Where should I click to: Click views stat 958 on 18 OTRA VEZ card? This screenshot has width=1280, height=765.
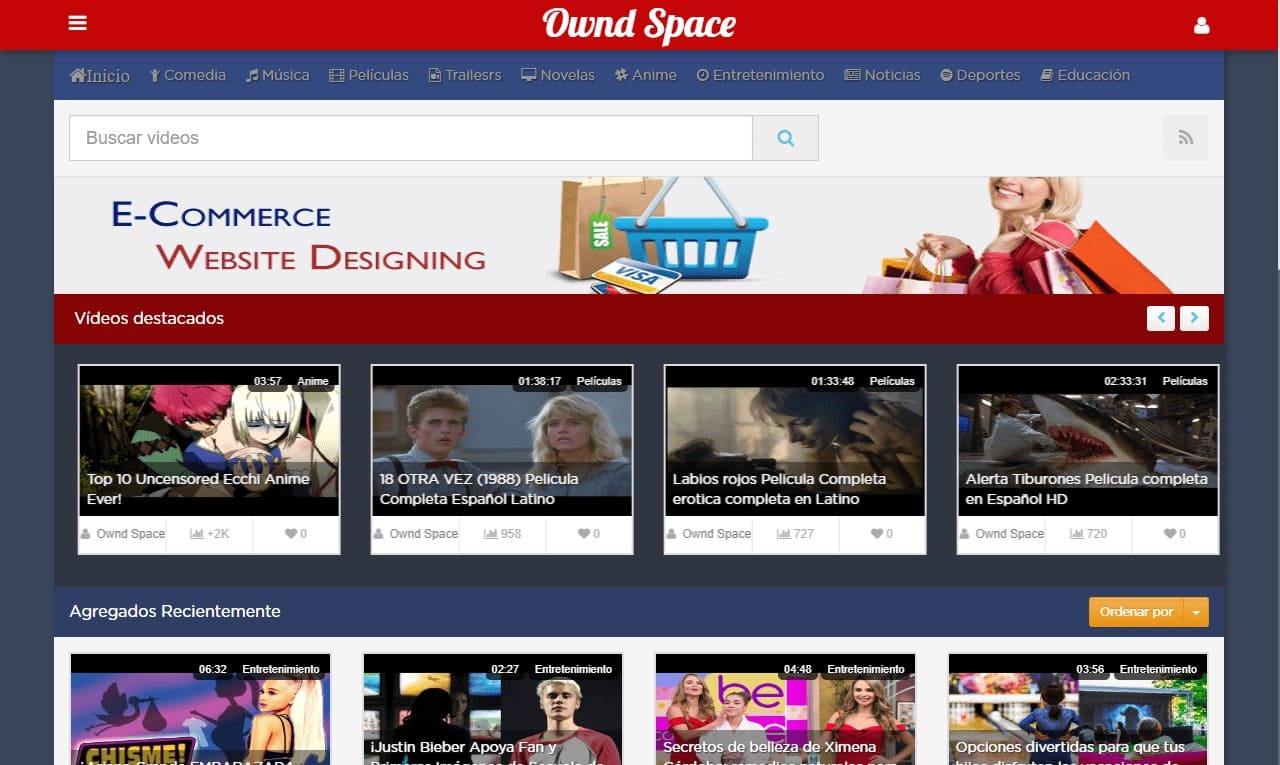pos(503,534)
